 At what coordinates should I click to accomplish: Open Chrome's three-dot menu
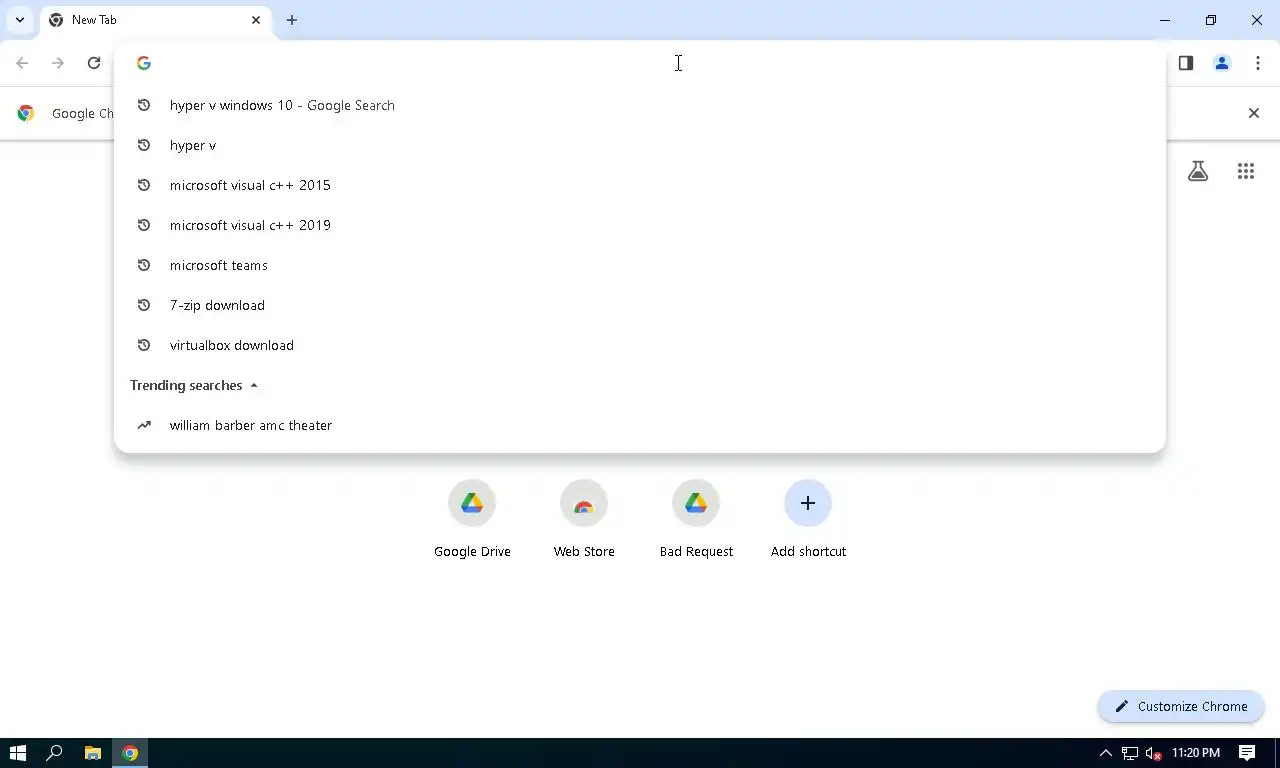pos(1258,63)
